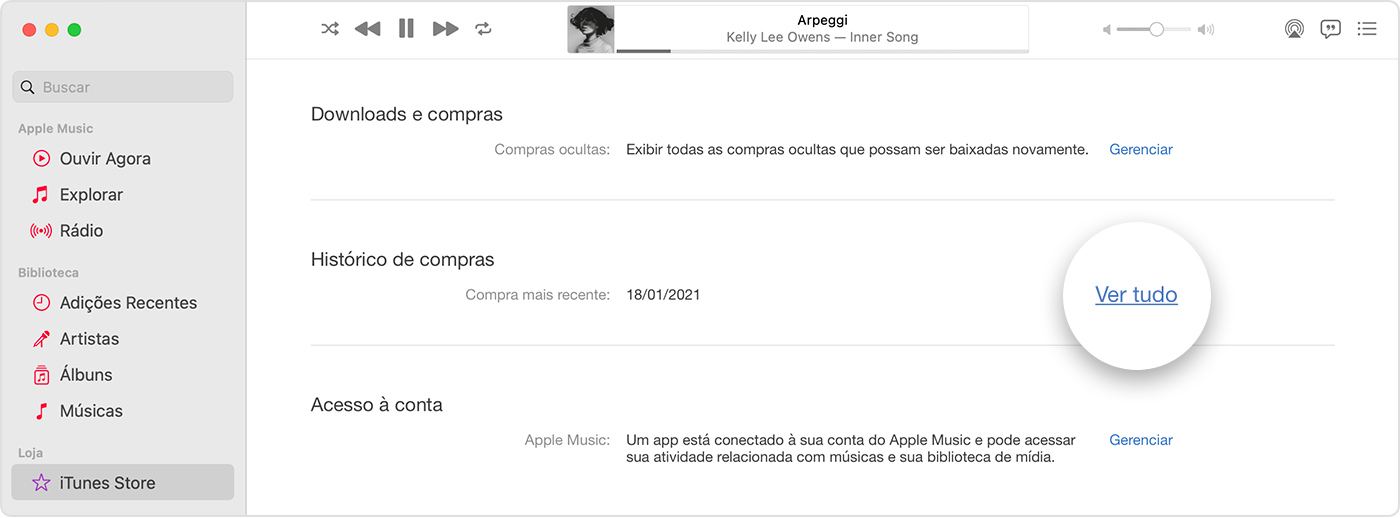This screenshot has width=1400, height=518.
Task: Click in the Buscar search field
Action: pyautogui.click(x=130, y=87)
